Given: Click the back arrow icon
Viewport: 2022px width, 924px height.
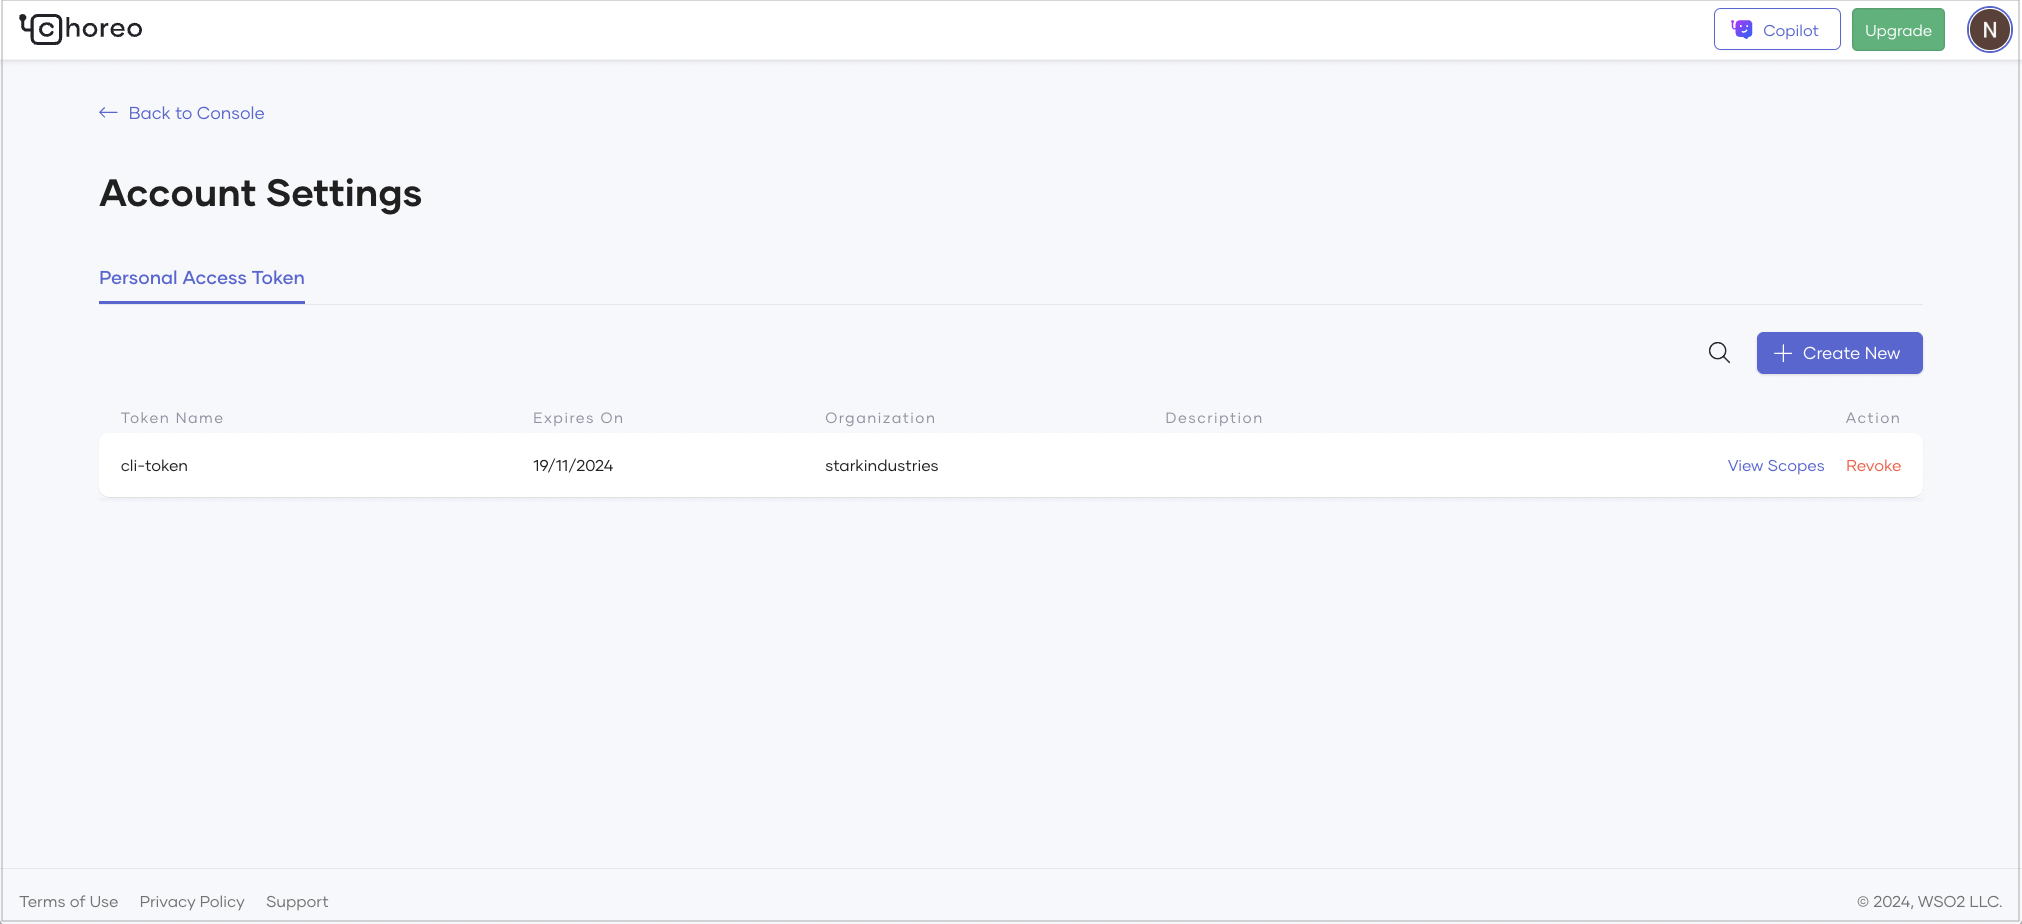Looking at the screenshot, I should (x=107, y=112).
